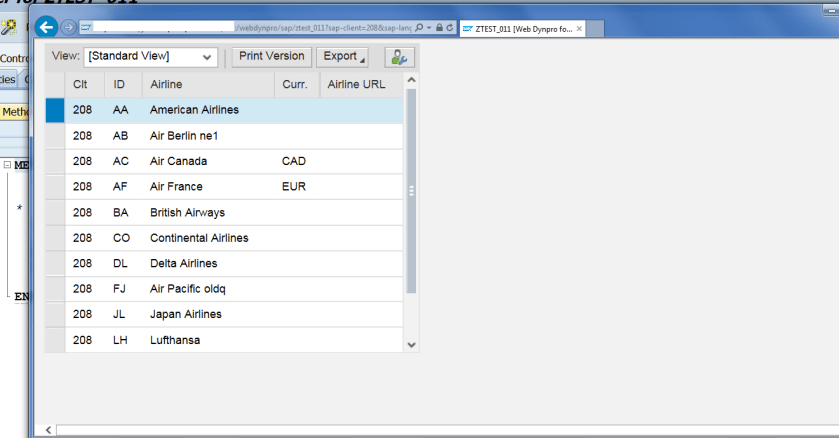
Task: Click the address bar search magnifier icon
Action: point(419,27)
